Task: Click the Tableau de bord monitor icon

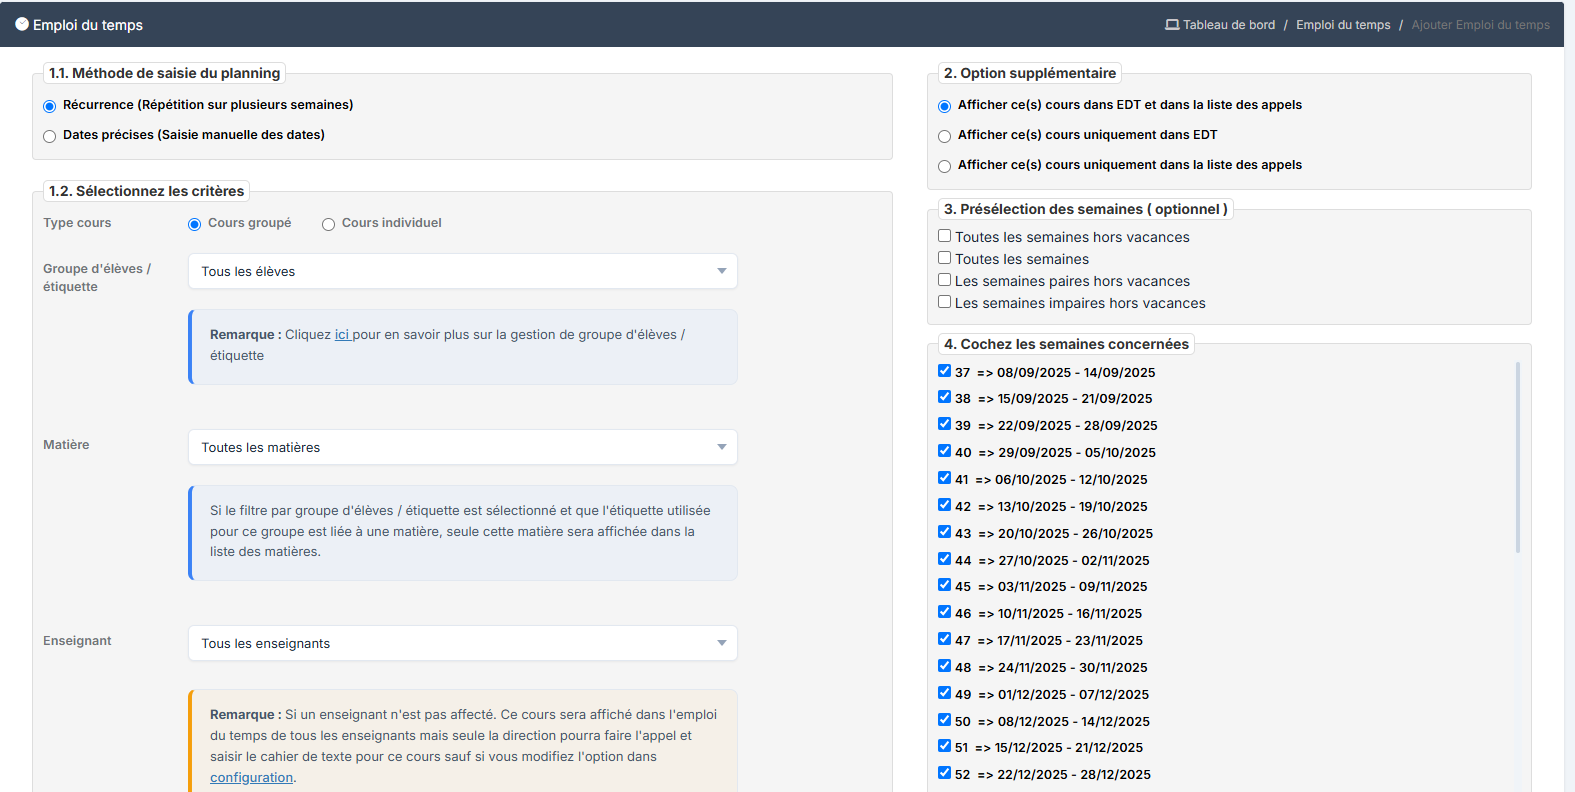Action: [1172, 25]
